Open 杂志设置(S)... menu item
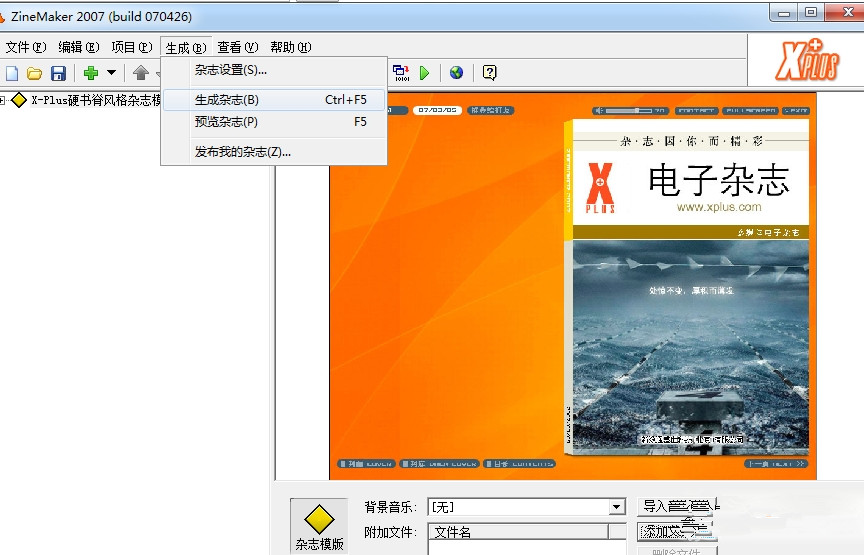Viewport: 864px width, 555px height. [231, 70]
